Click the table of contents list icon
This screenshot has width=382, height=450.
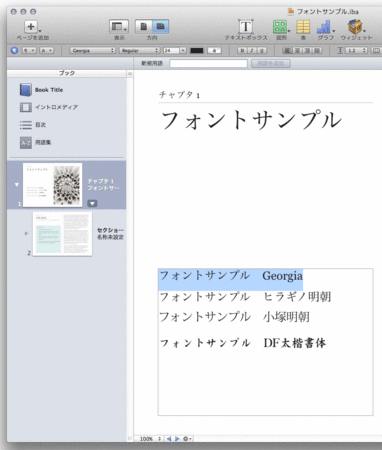point(26,125)
